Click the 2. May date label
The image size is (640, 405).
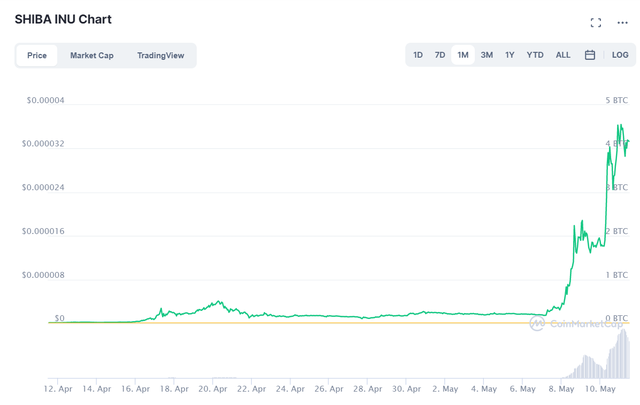click(445, 389)
